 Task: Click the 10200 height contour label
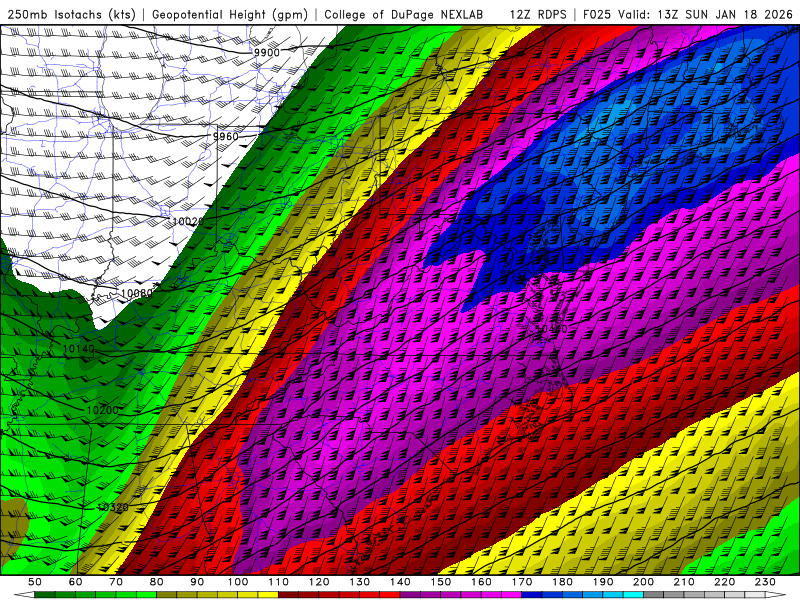coord(103,410)
